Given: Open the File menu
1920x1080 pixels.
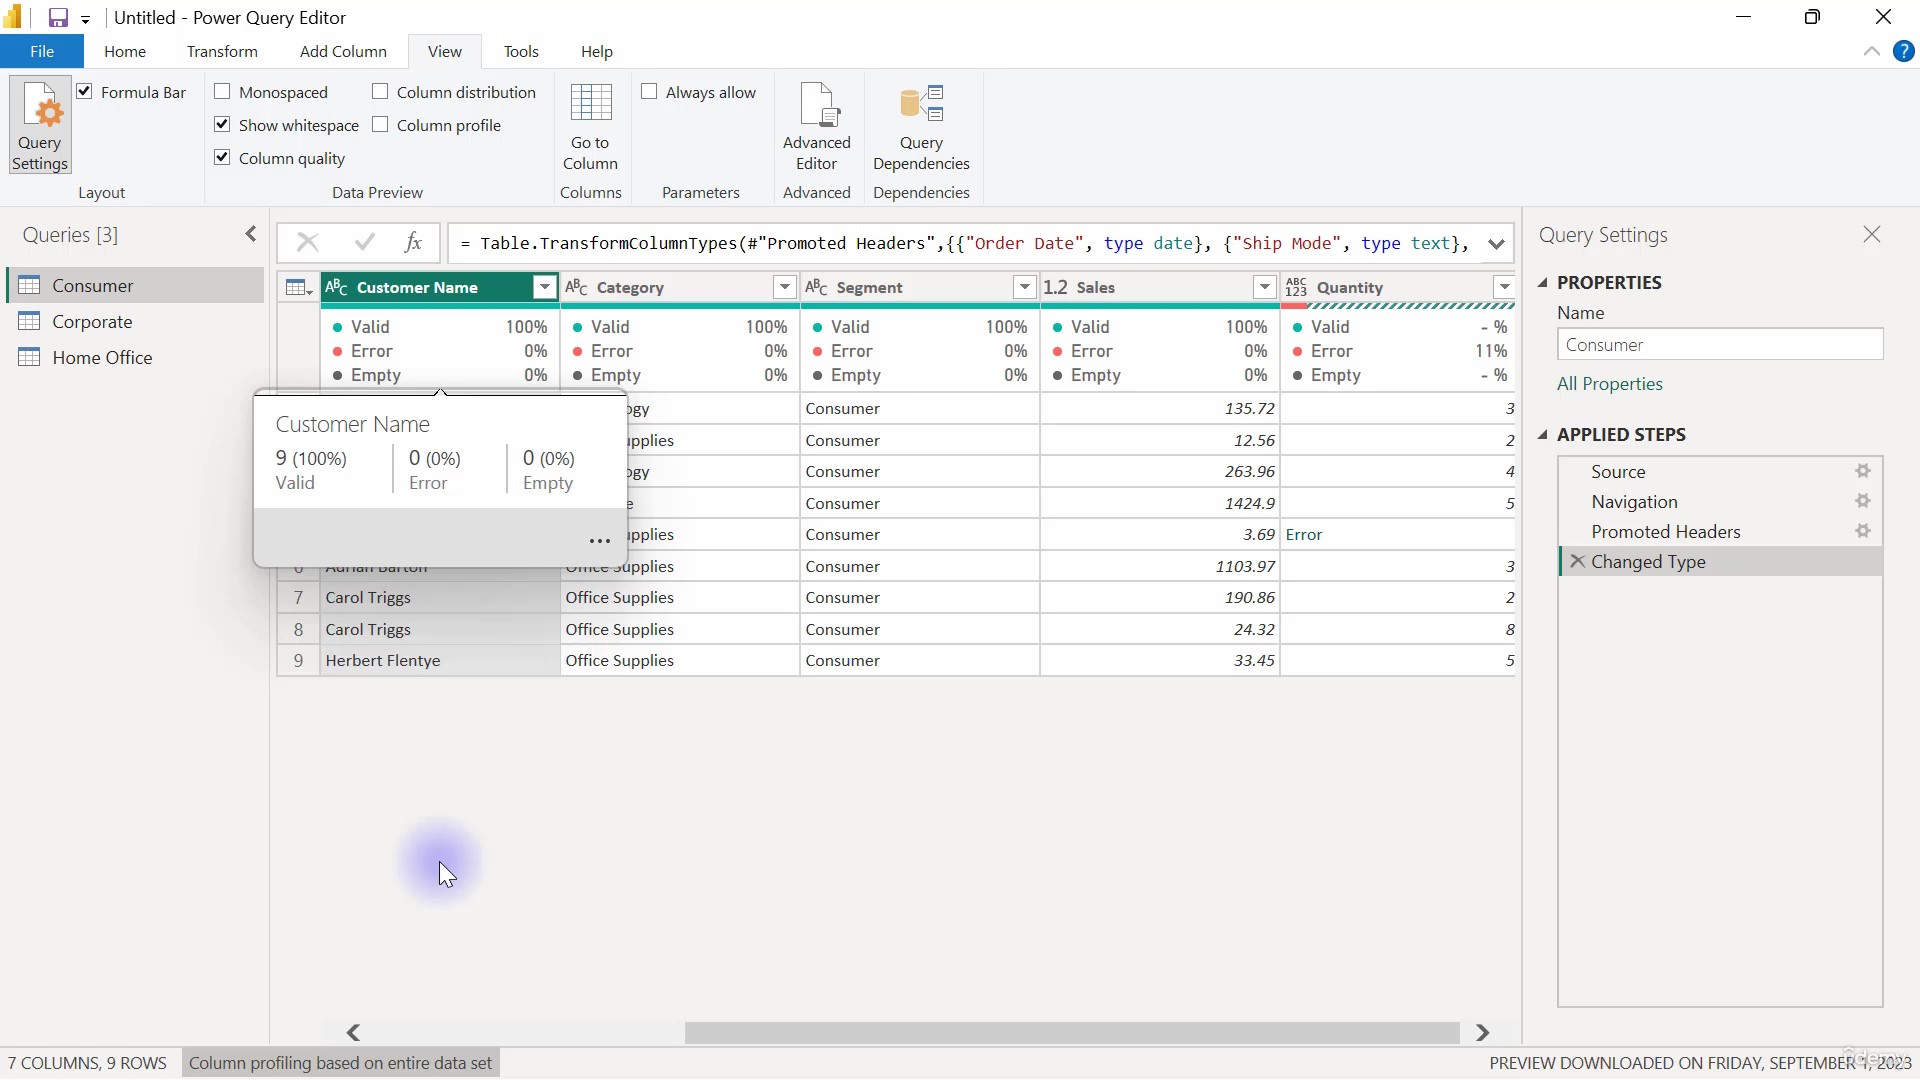Looking at the screenshot, I should coord(42,52).
